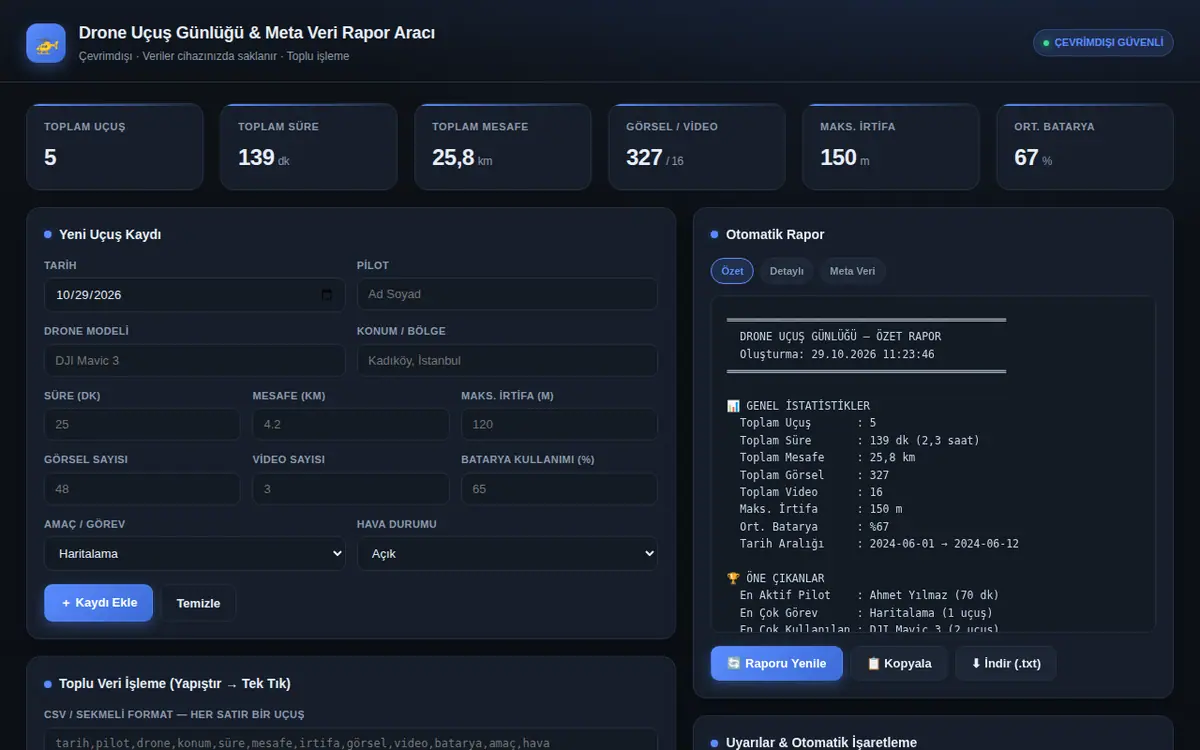Screen dimensions: 1200x750
Task: Click the Drone Modeli input field
Action: tap(195, 360)
